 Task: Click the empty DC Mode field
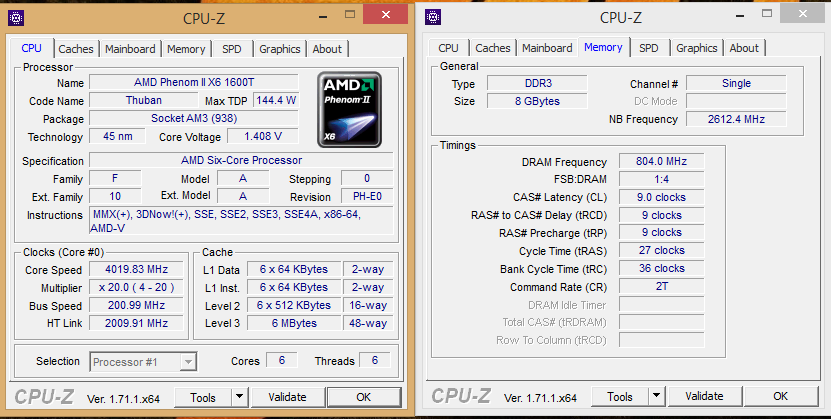tap(736, 102)
